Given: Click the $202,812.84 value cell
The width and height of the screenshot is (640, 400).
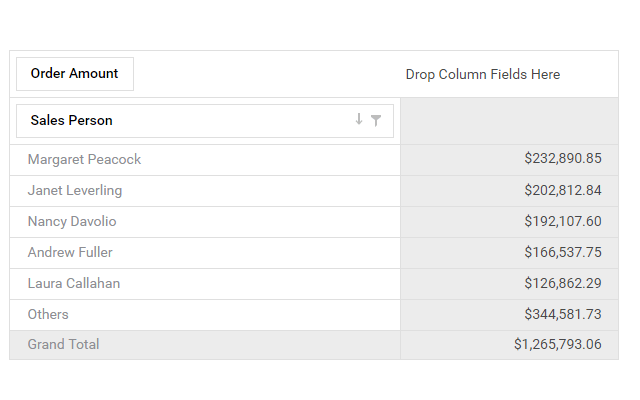Looking at the screenshot, I should pos(562,191).
